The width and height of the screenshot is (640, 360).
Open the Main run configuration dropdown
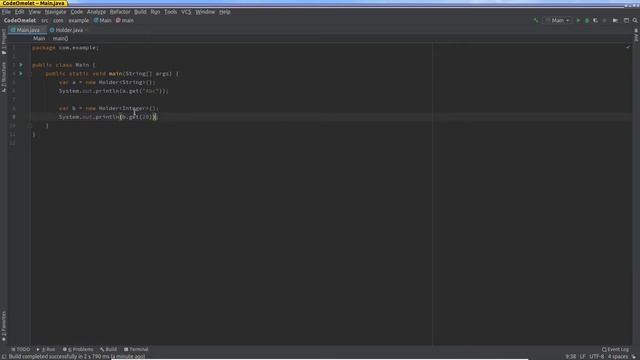[x=557, y=20]
